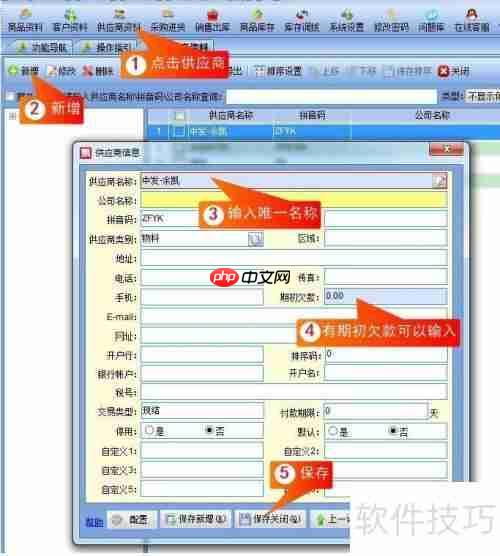This screenshot has height=556, width=500.
Task: Click the 帮助 link in dialog footer
Action: (x=95, y=522)
